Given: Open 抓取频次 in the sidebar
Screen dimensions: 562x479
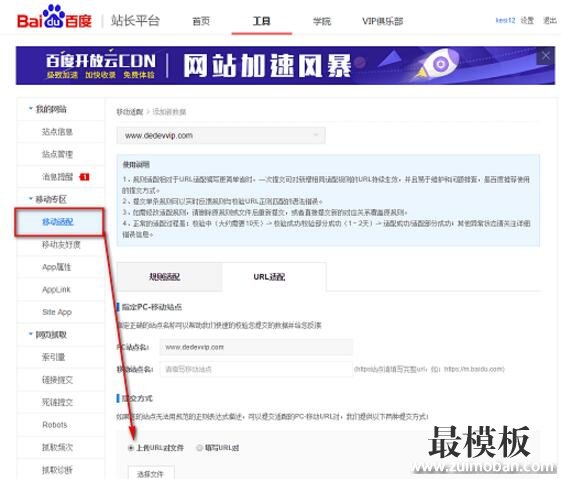Looking at the screenshot, I should (57, 447).
